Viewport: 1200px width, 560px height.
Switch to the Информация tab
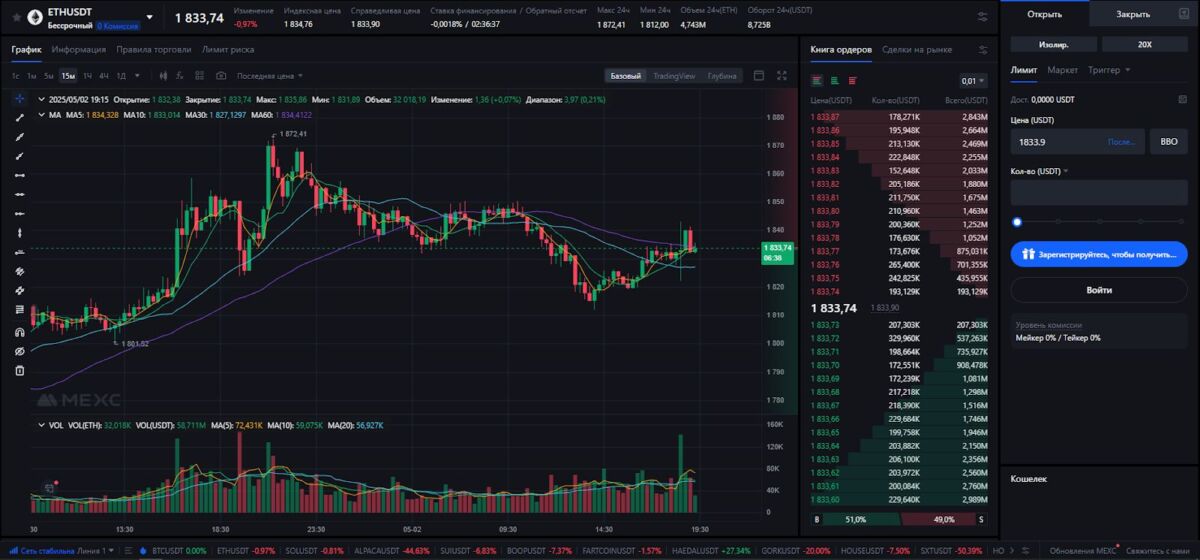(x=79, y=49)
